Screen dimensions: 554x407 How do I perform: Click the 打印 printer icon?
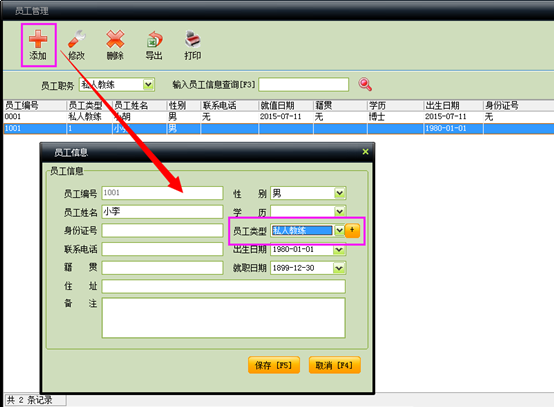click(x=193, y=39)
